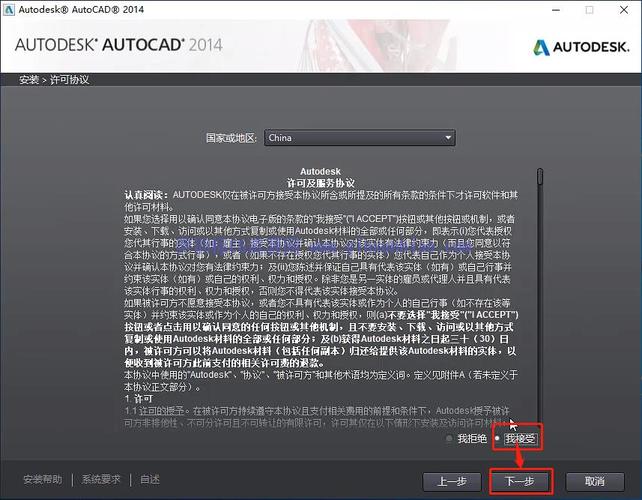Click the 下一步 button
The image size is (642, 500).
click(521, 481)
